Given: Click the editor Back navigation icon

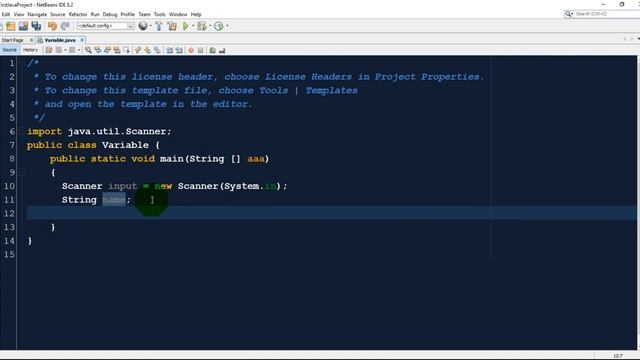Looking at the screenshot, I should pyautogui.click(x=59, y=50).
